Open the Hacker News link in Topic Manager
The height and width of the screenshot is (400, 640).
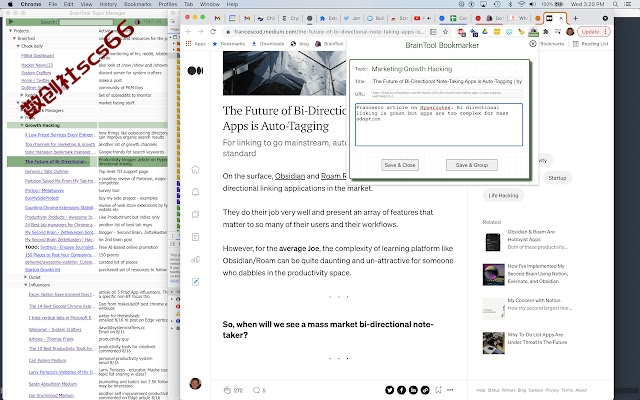[x=37, y=65]
